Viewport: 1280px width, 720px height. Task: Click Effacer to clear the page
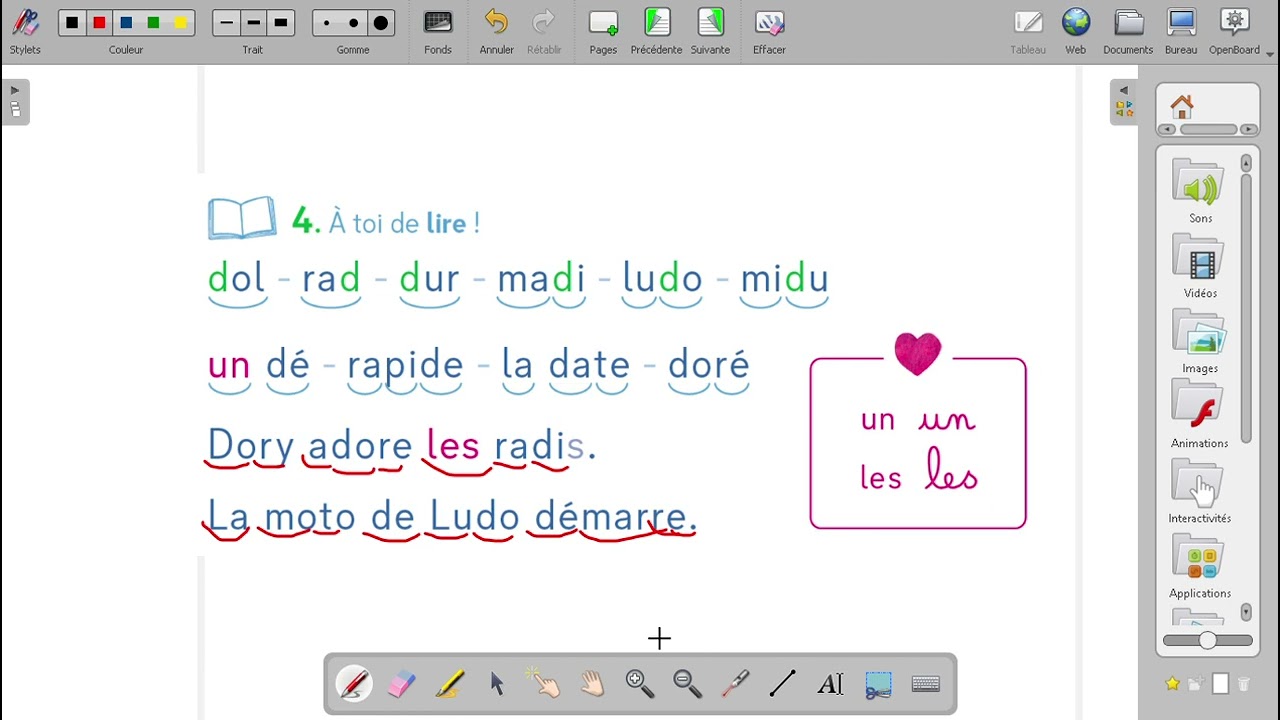point(769,31)
